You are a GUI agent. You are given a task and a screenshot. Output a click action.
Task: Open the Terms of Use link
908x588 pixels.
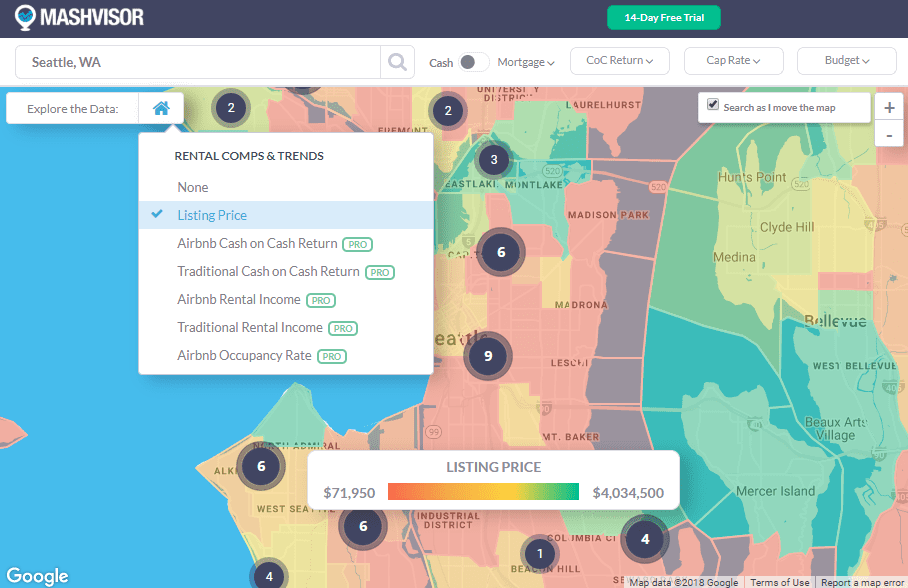click(x=780, y=582)
